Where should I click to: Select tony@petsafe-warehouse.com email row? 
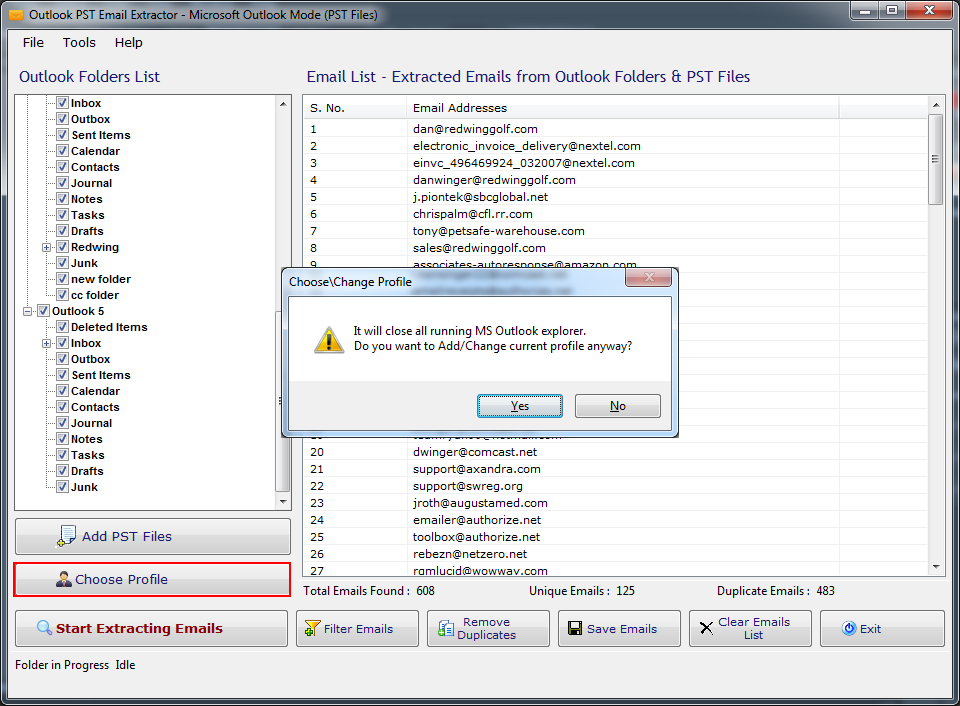coord(616,231)
